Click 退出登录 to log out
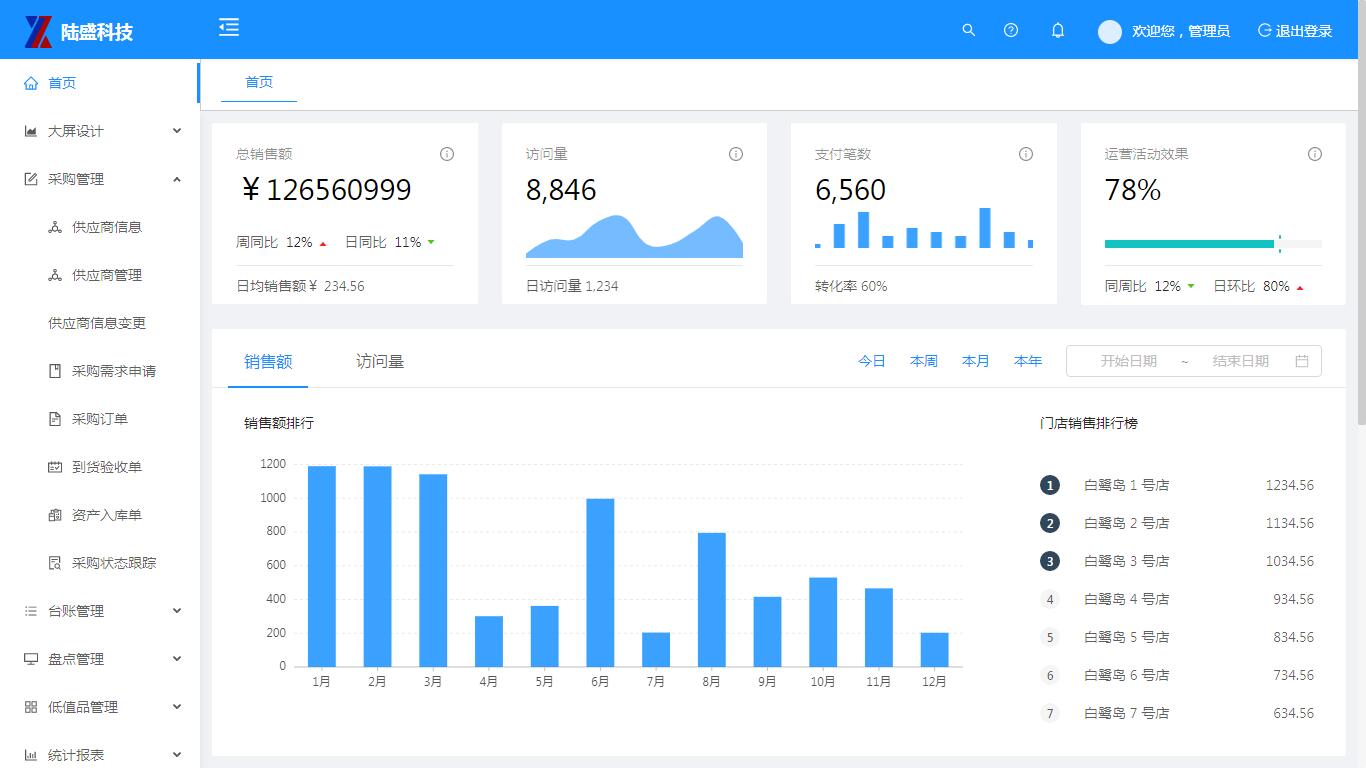The image size is (1366, 768). [1295, 31]
